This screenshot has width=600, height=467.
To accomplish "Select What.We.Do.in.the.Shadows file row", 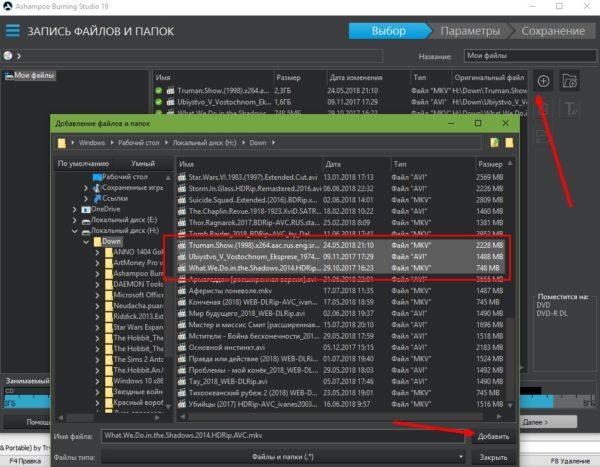I will 342,268.
